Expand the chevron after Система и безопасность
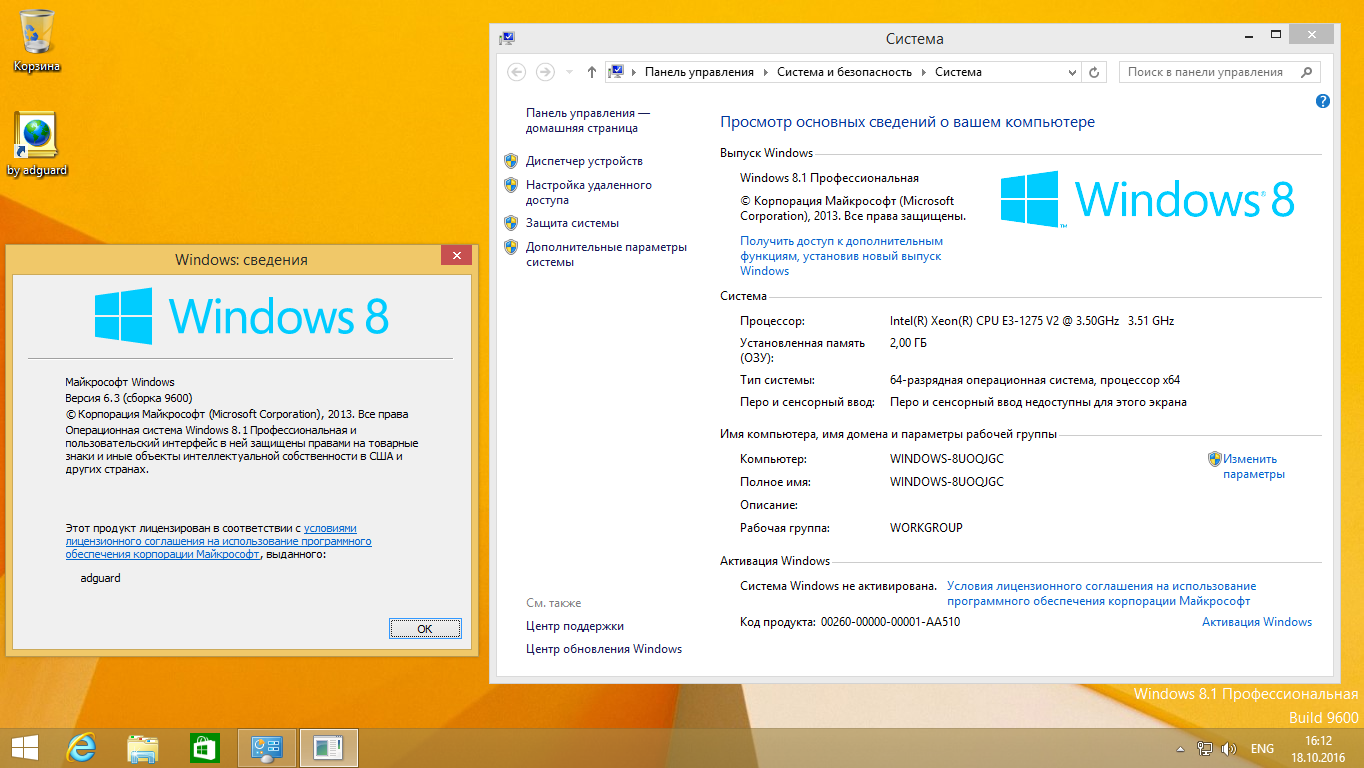Screen dimensions: 1364x768 pos(923,72)
